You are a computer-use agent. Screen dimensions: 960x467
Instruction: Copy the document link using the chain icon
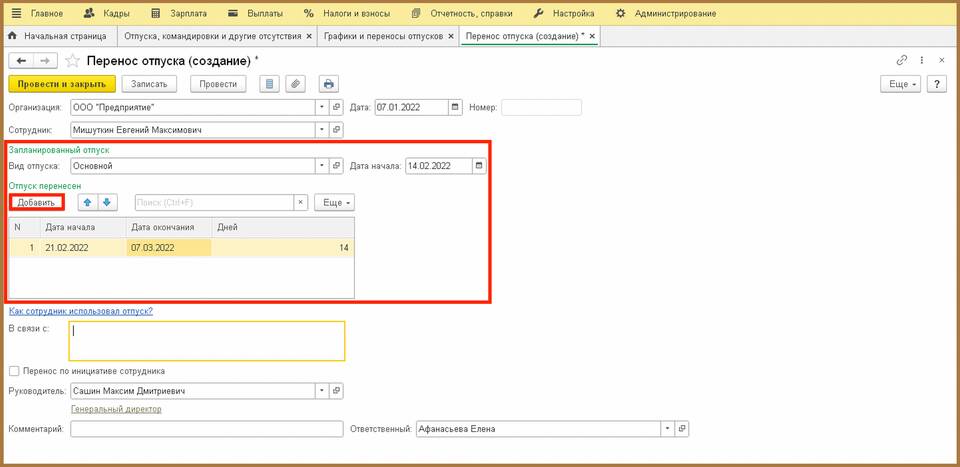(x=902, y=61)
